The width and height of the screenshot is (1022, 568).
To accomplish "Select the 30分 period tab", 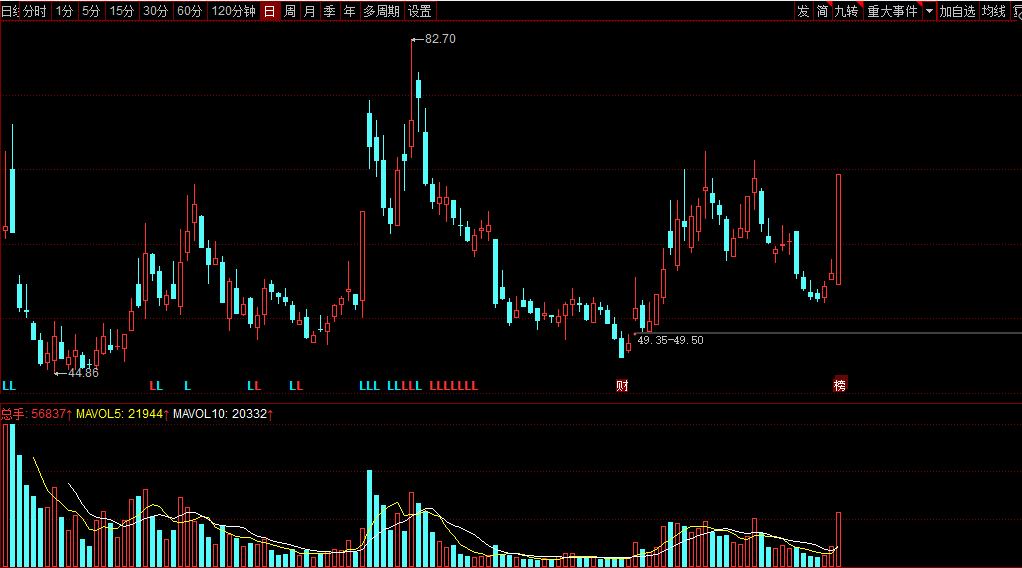I will pyautogui.click(x=156, y=11).
